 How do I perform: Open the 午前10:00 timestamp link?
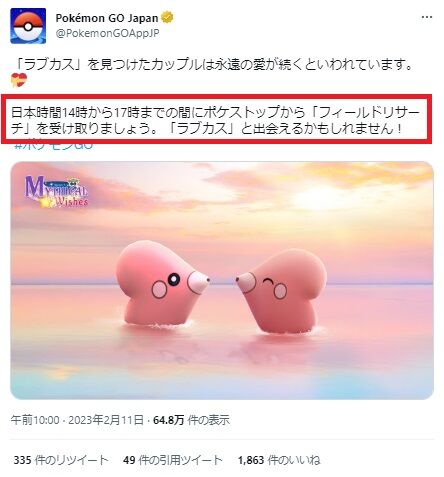coord(35,420)
